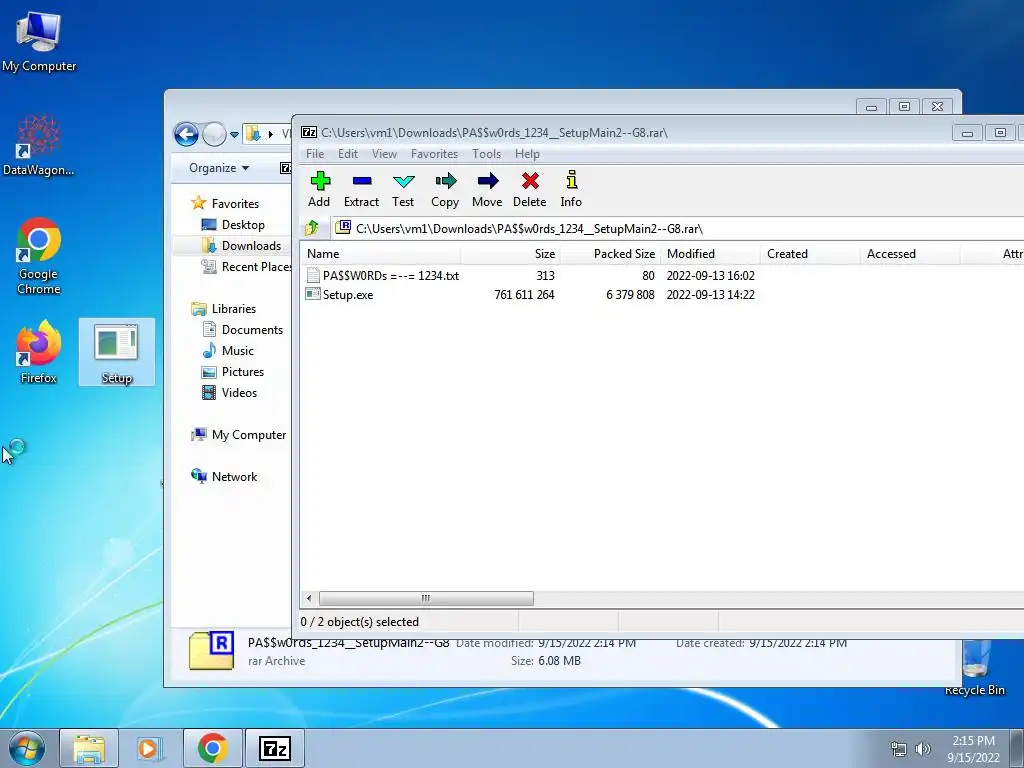This screenshot has width=1024, height=768.
Task: Sort by Created column header
Action: tap(810, 253)
